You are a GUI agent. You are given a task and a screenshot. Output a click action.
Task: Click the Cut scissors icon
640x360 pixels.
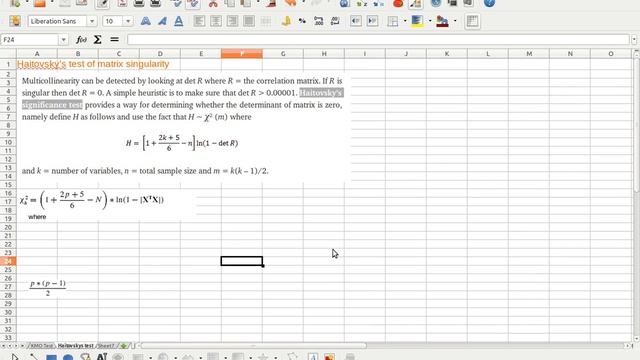coord(213,4)
